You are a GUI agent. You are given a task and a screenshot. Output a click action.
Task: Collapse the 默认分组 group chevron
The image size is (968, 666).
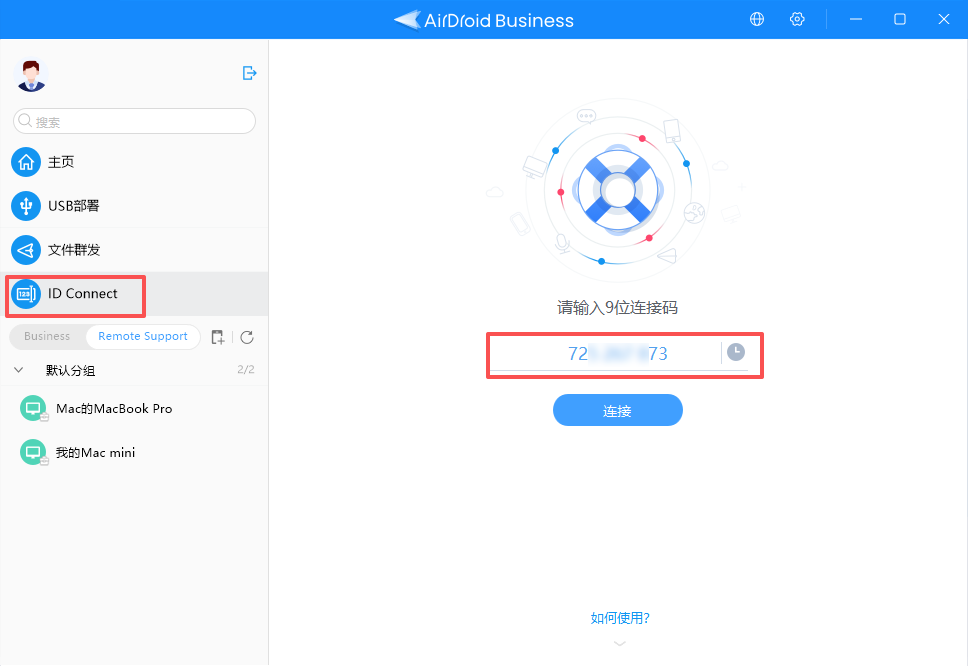coord(19,370)
